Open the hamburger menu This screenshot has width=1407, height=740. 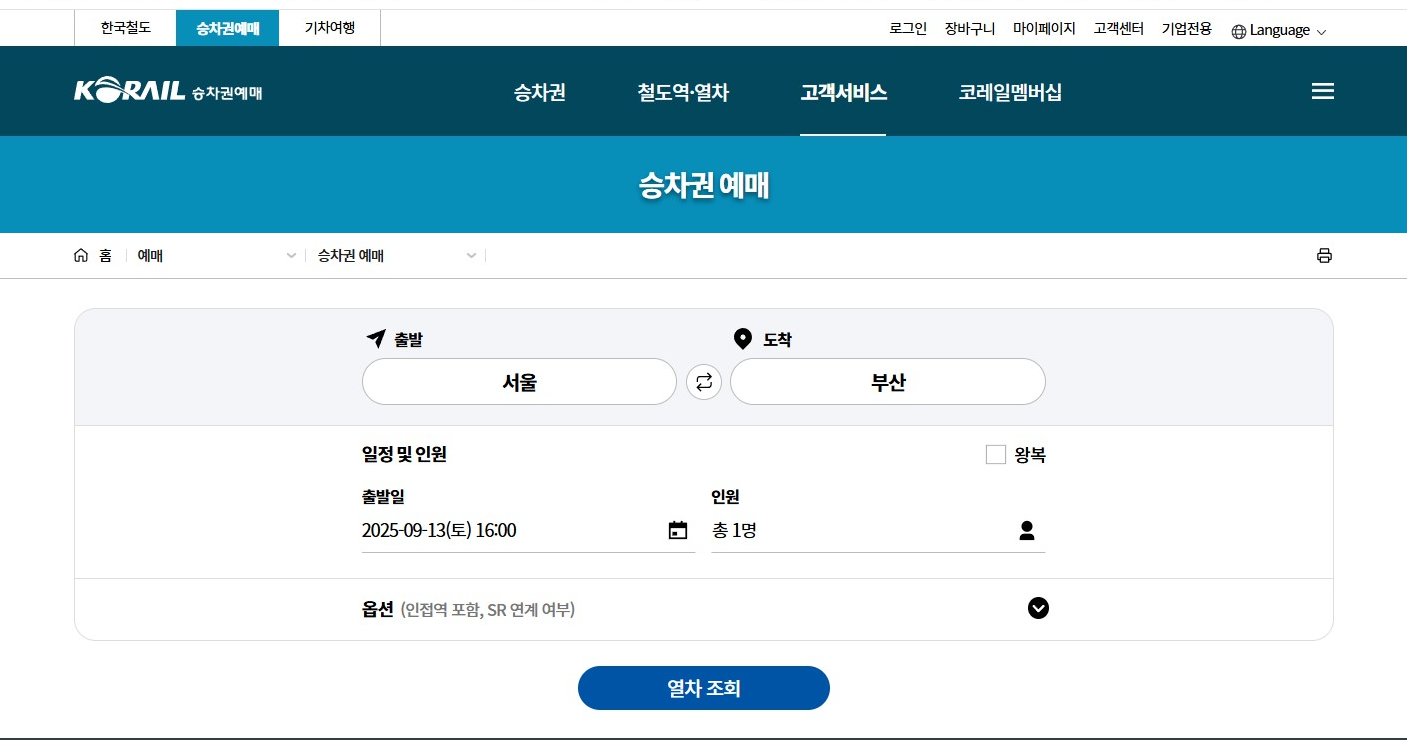[1322, 90]
